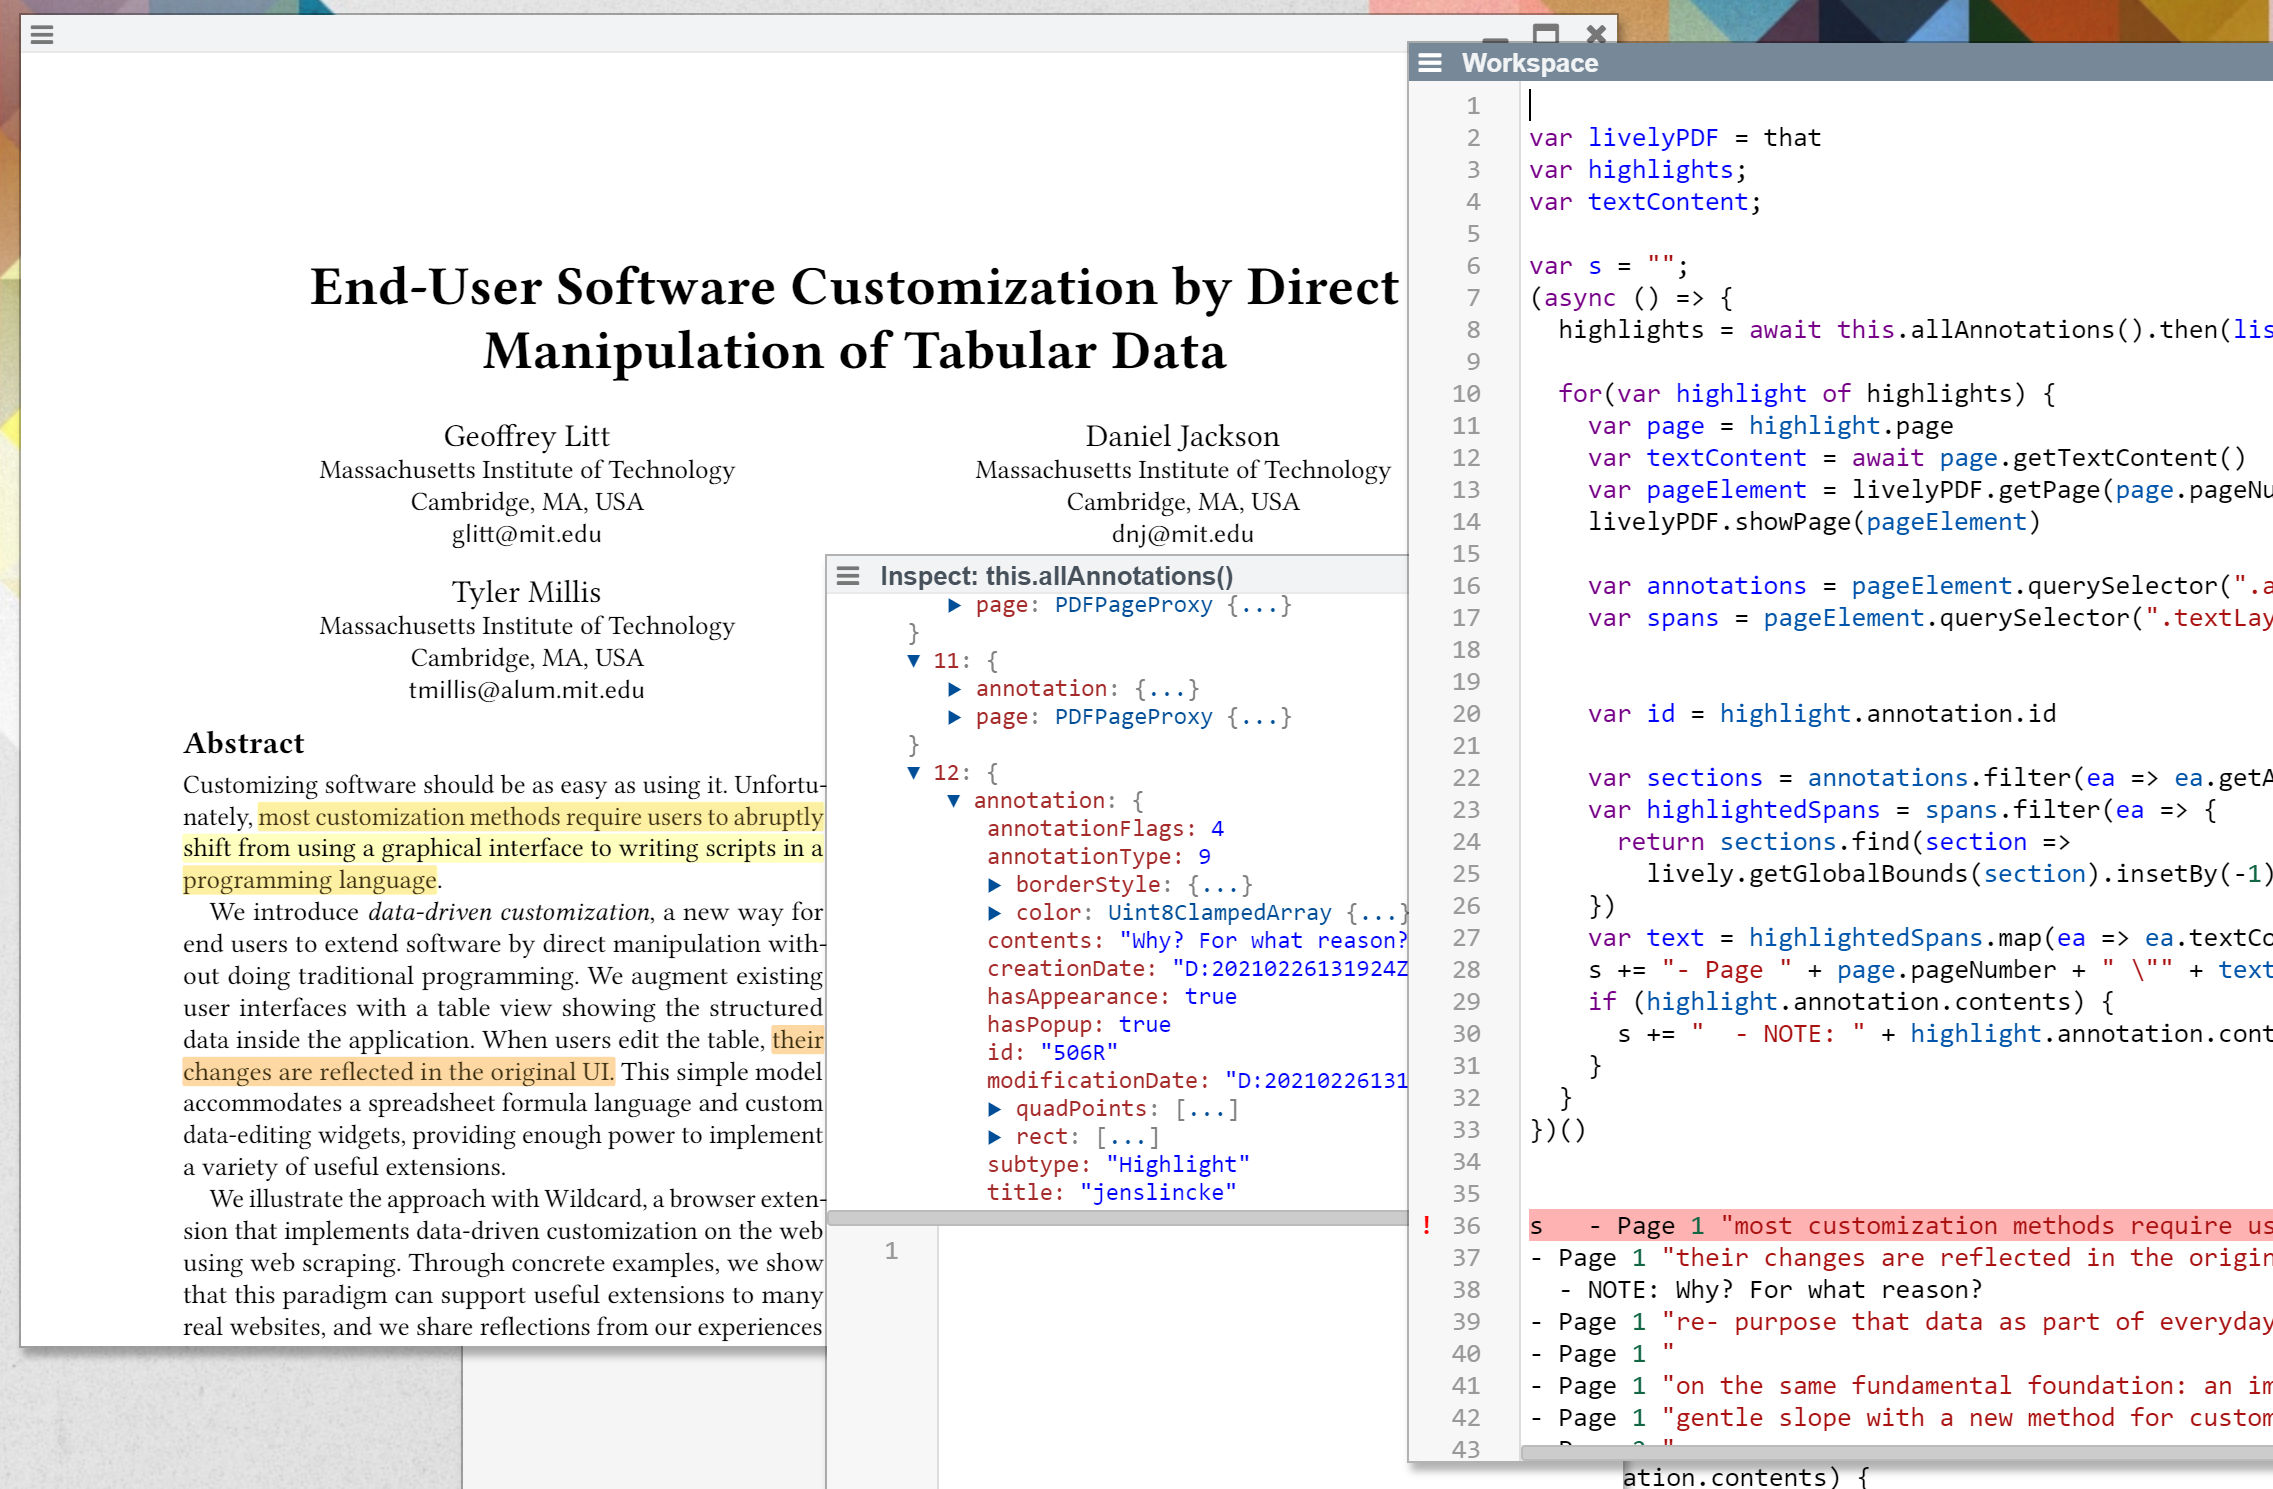2273x1489 pixels.
Task: Expand page PDFPageProxy under entry 11
Action: coord(954,716)
